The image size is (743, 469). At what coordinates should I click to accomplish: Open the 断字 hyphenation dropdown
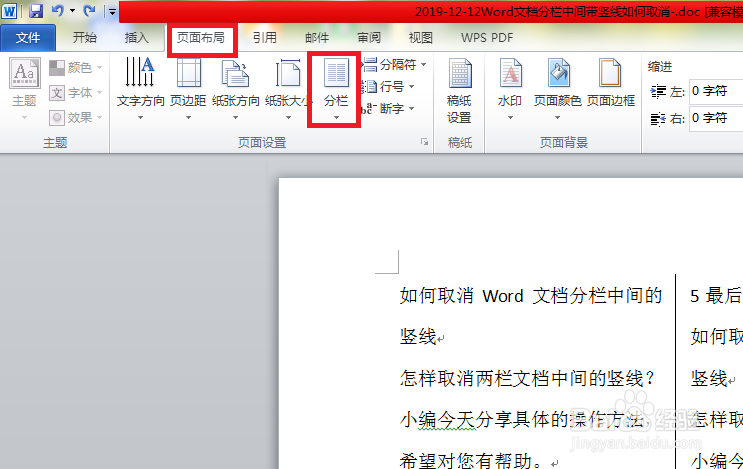tap(388, 108)
